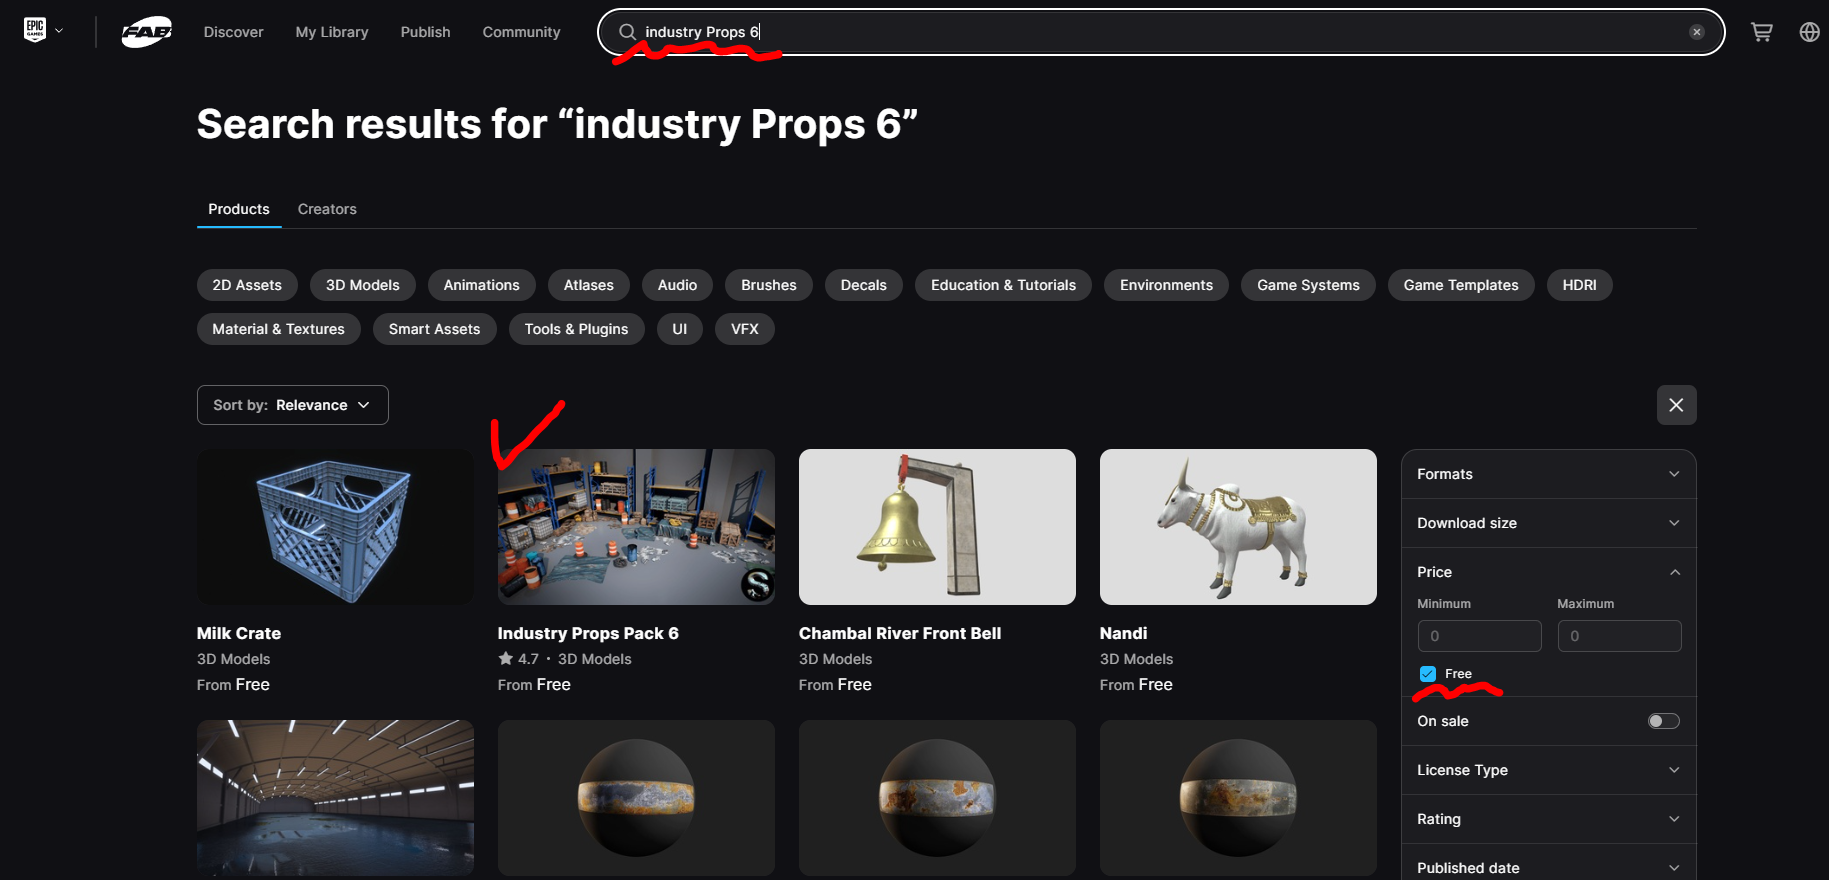This screenshot has height=880, width=1829.
Task: Open the warehouse interior thumbnail
Action: pyautogui.click(x=335, y=798)
